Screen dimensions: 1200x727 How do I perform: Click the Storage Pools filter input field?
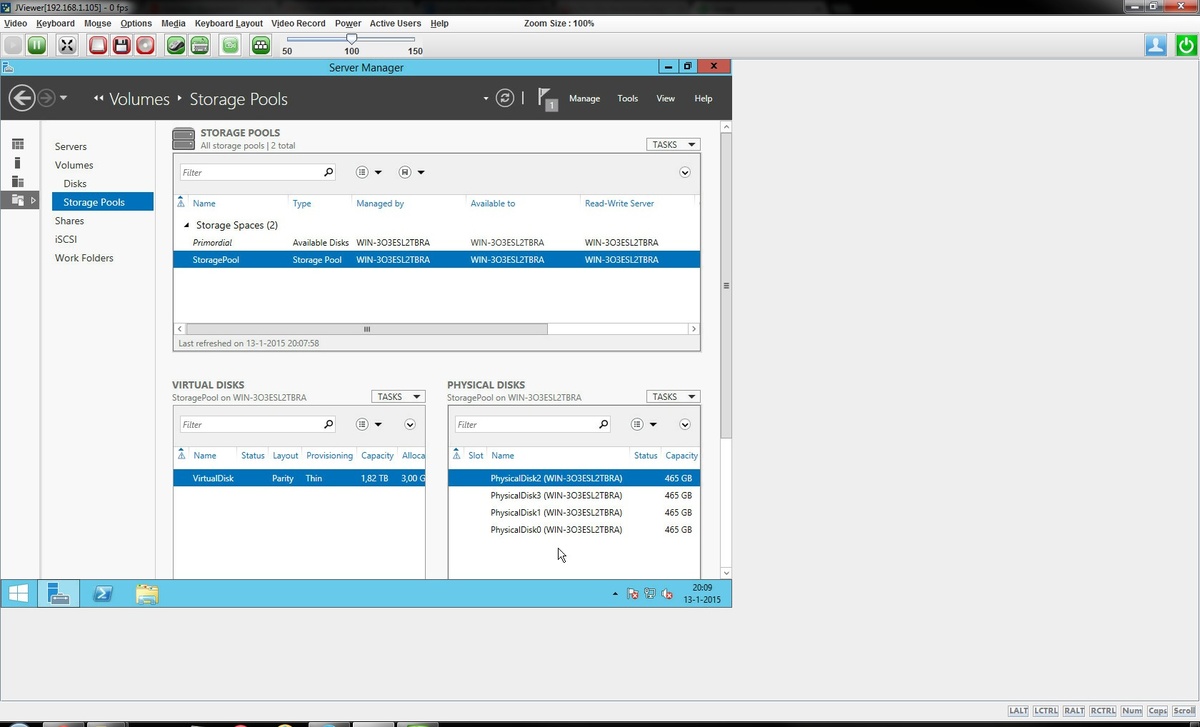[x=251, y=172]
